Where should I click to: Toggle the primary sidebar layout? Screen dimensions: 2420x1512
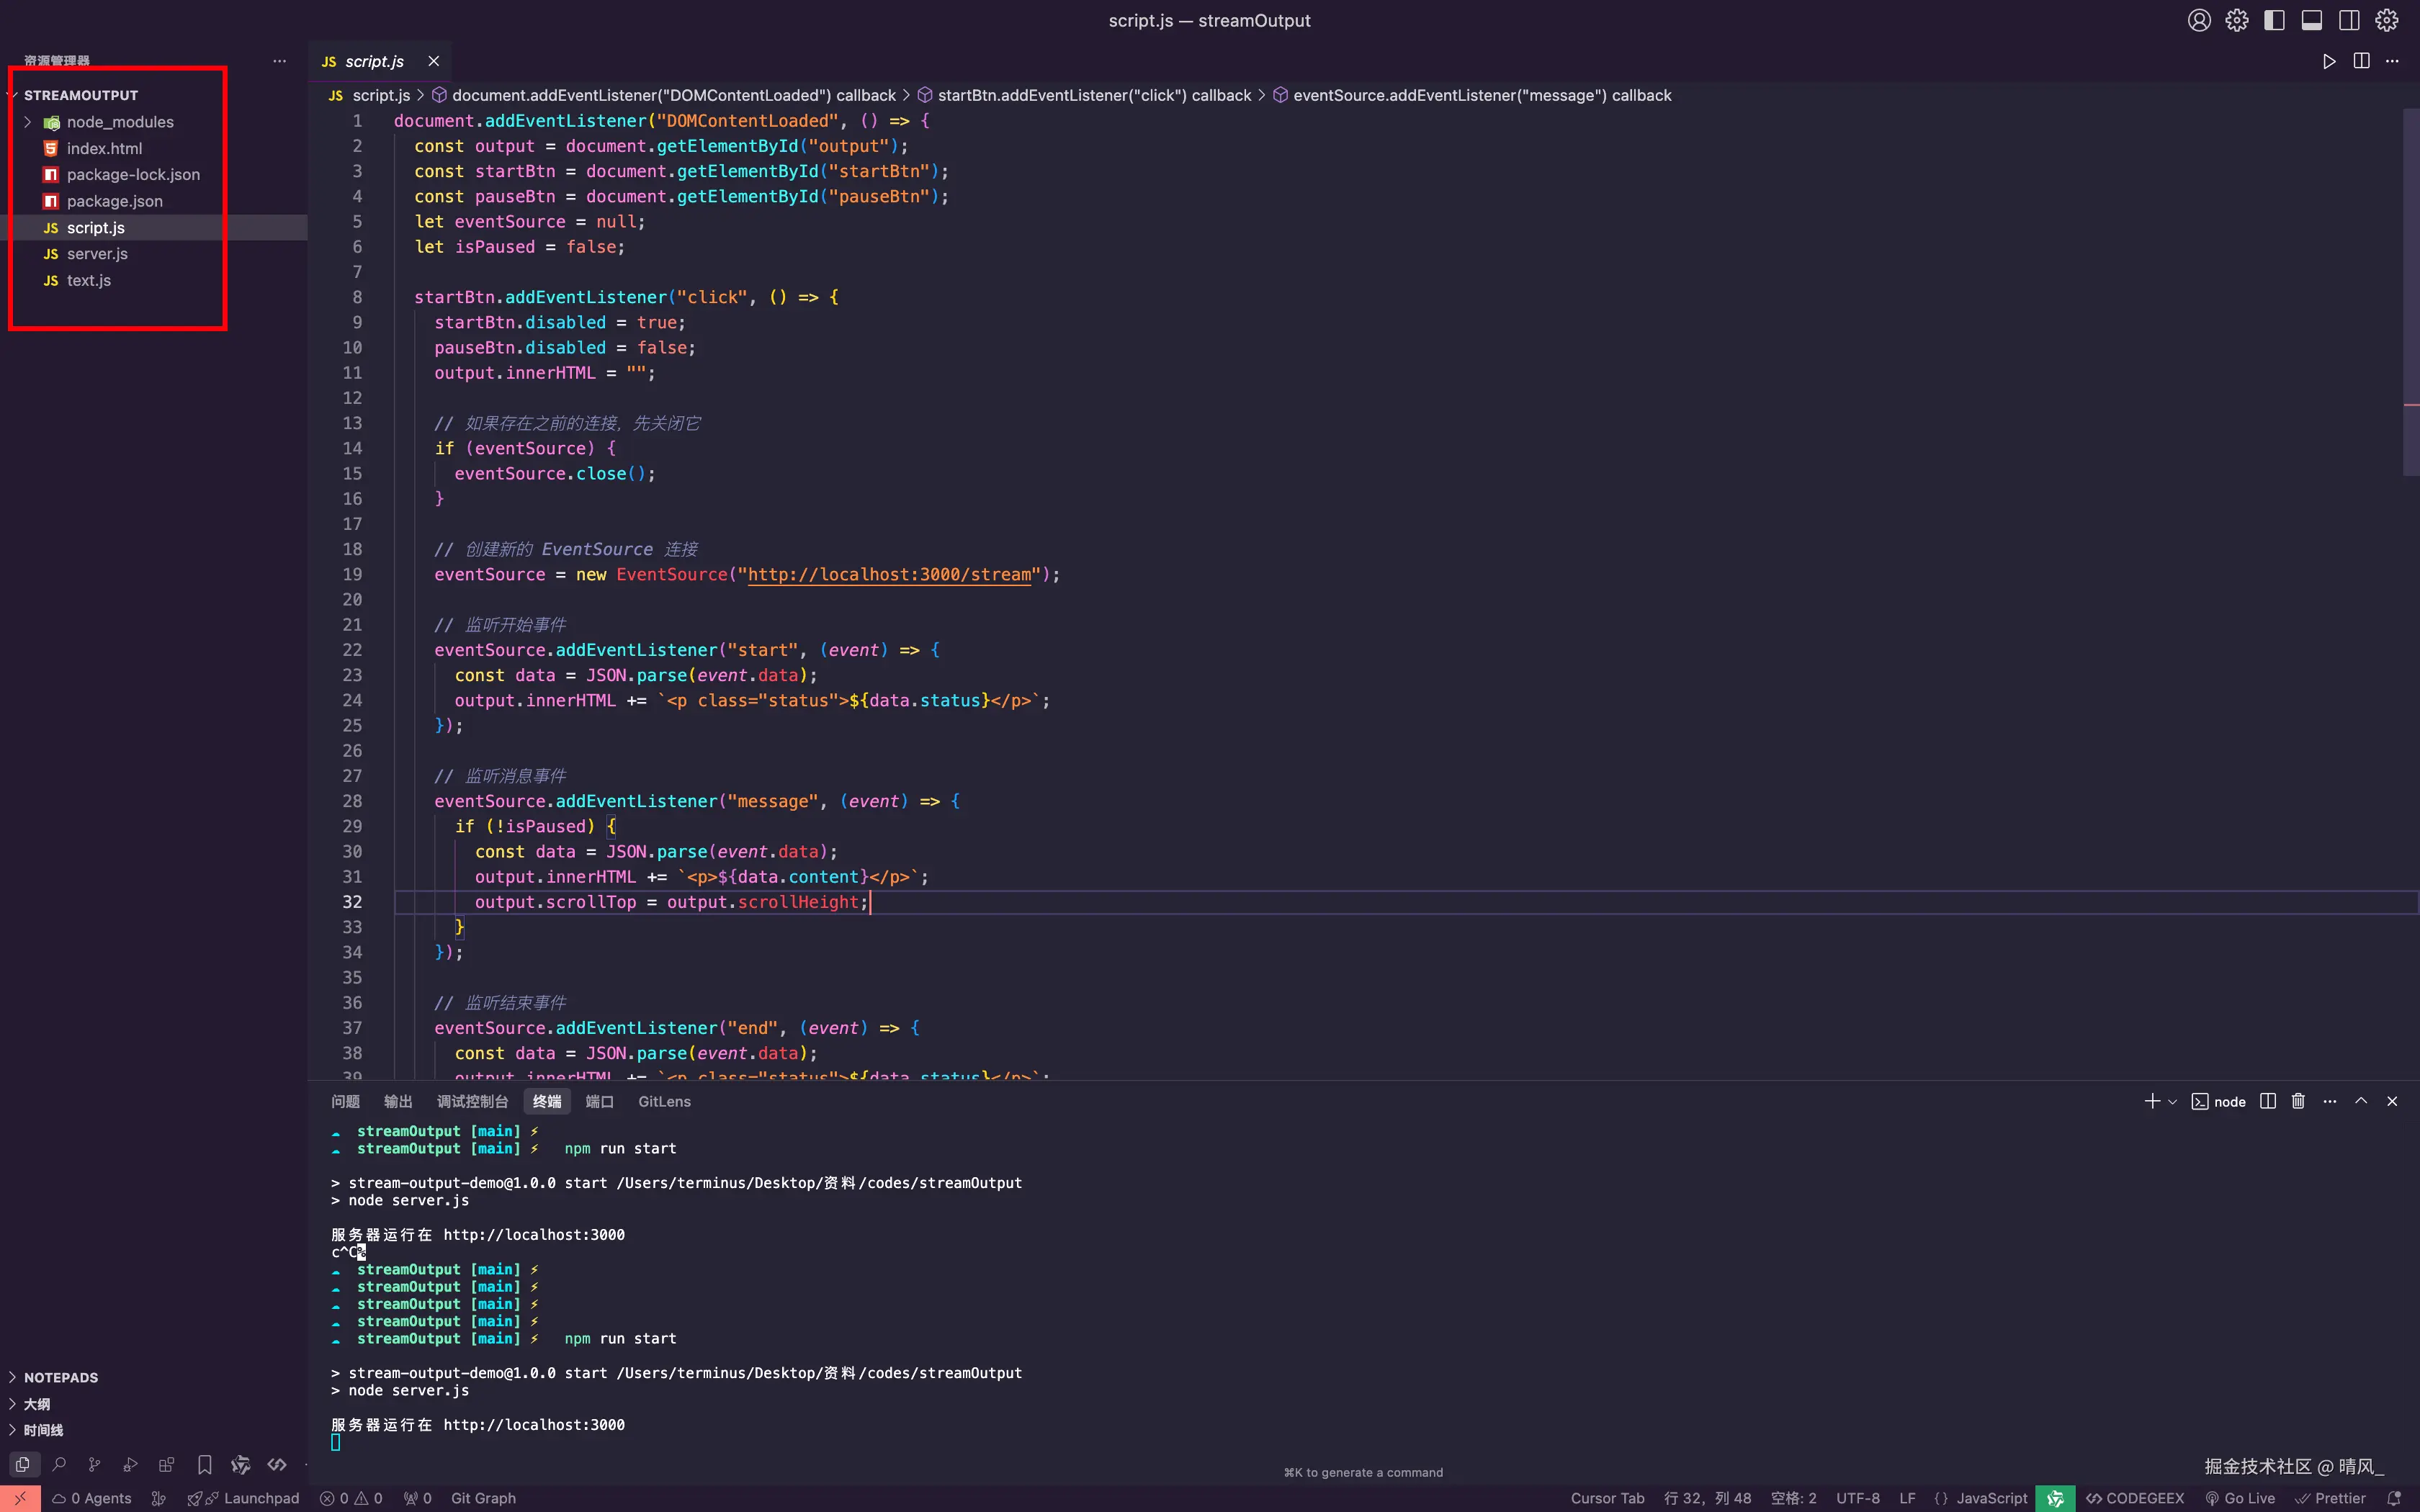(2274, 21)
